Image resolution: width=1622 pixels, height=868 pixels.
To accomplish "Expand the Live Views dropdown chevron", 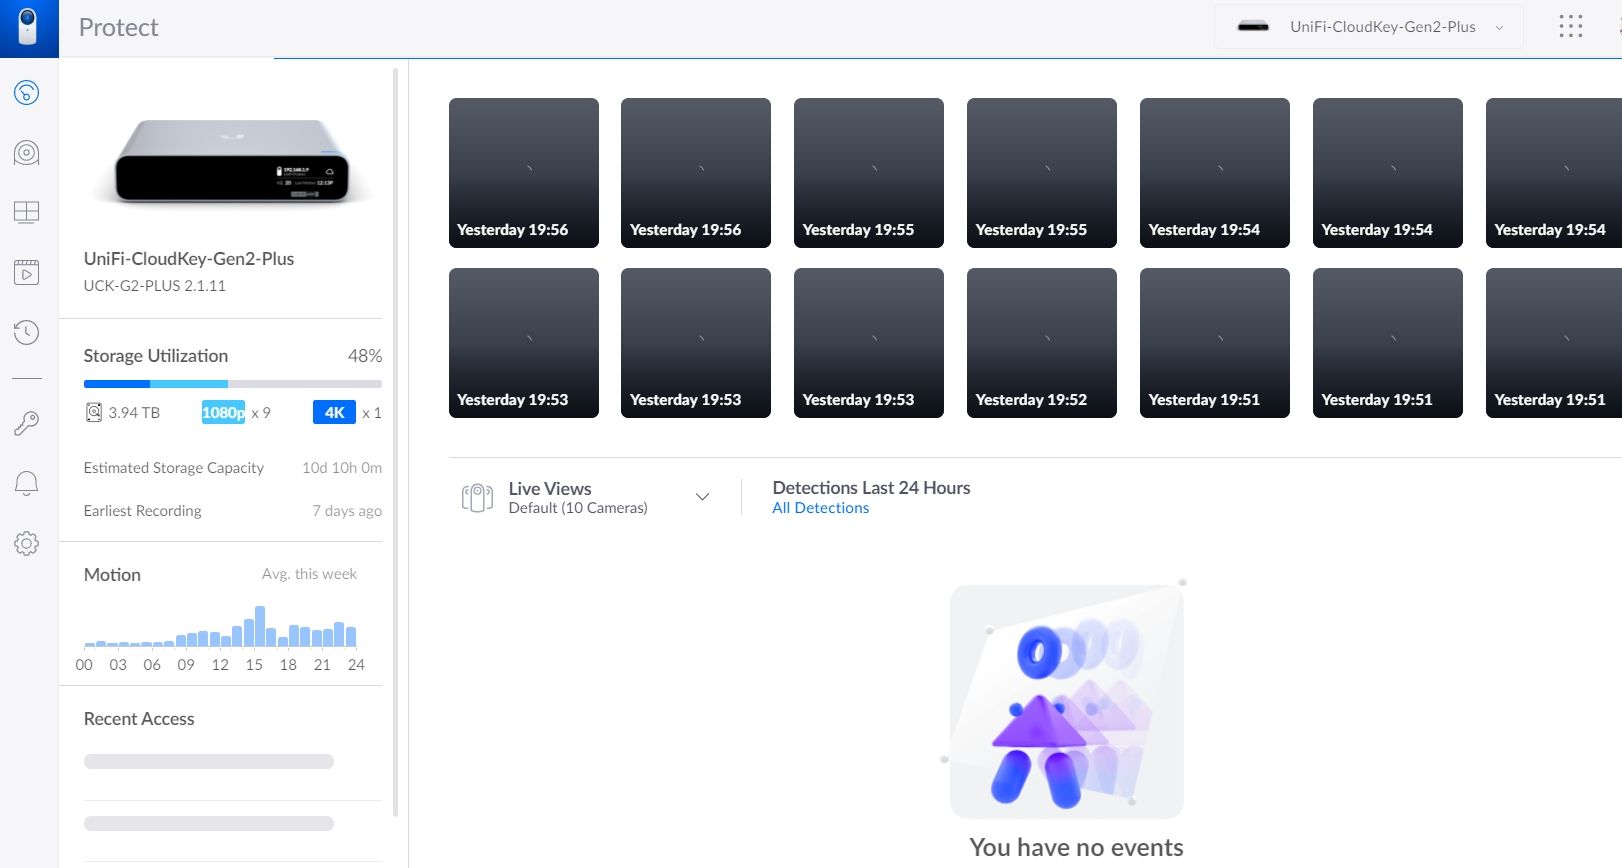I will (702, 497).
